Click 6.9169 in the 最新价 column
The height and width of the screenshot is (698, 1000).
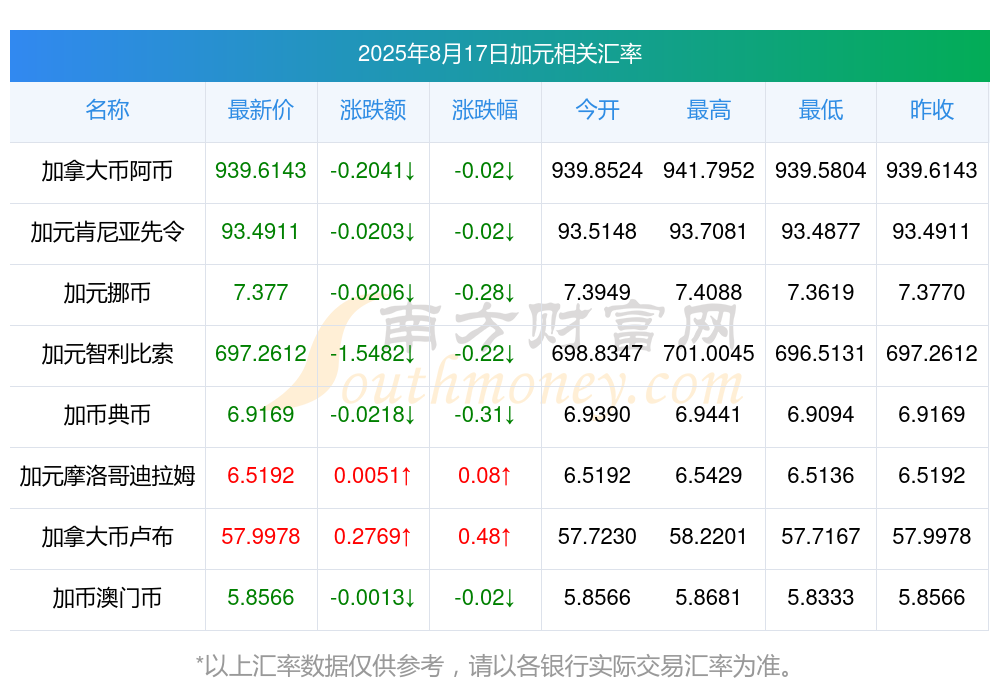click(261, 415)
